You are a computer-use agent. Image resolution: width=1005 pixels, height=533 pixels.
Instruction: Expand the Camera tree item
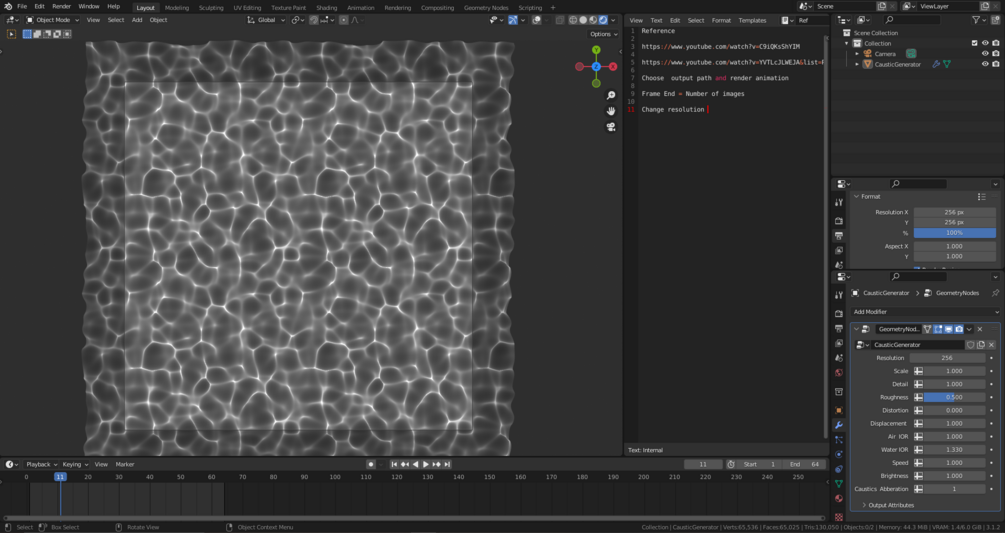click(x=858, y=54)
